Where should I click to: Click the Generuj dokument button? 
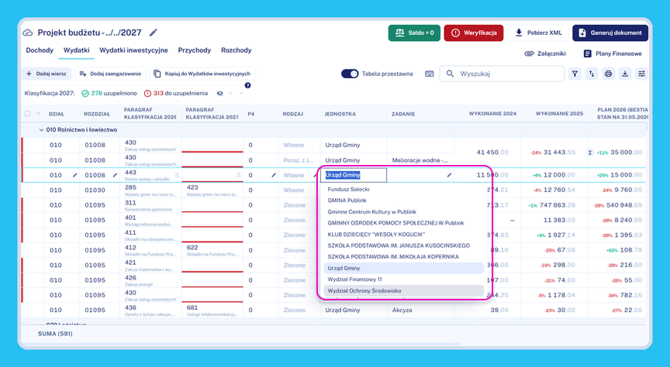pyautogui.click(x=610, y=33)
